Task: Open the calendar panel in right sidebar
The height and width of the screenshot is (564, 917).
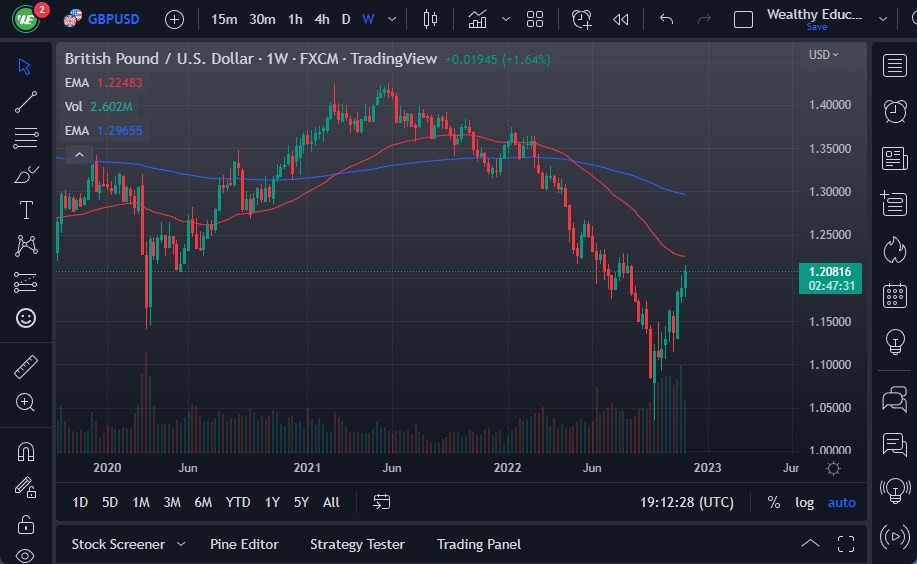Action: [x=894, y=296]
